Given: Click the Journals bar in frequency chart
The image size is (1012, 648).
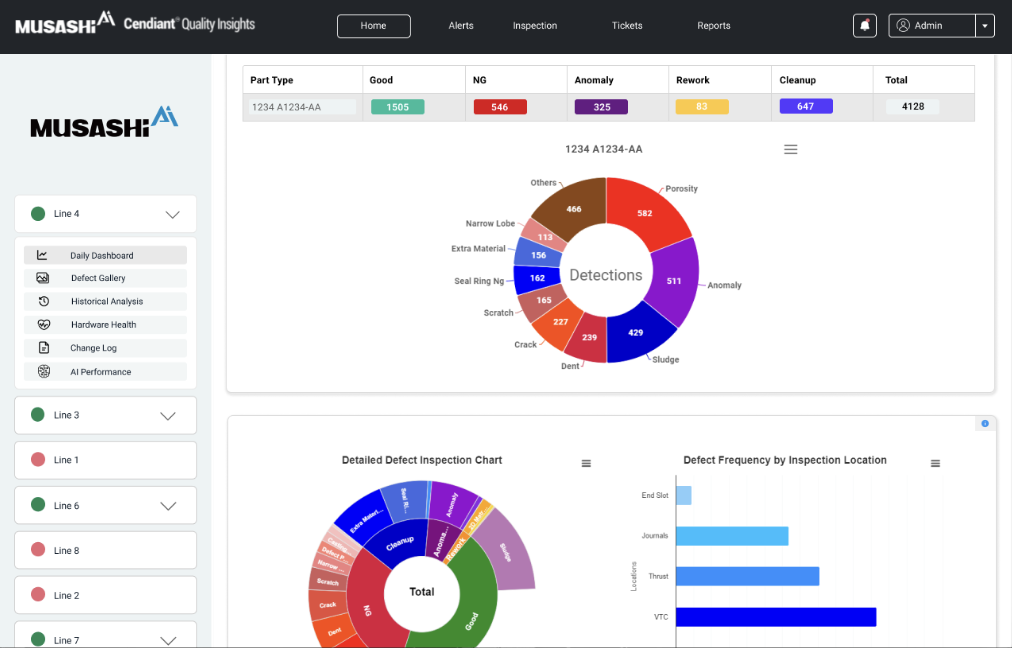Looking at the screenshot, I should pos(732,536).
